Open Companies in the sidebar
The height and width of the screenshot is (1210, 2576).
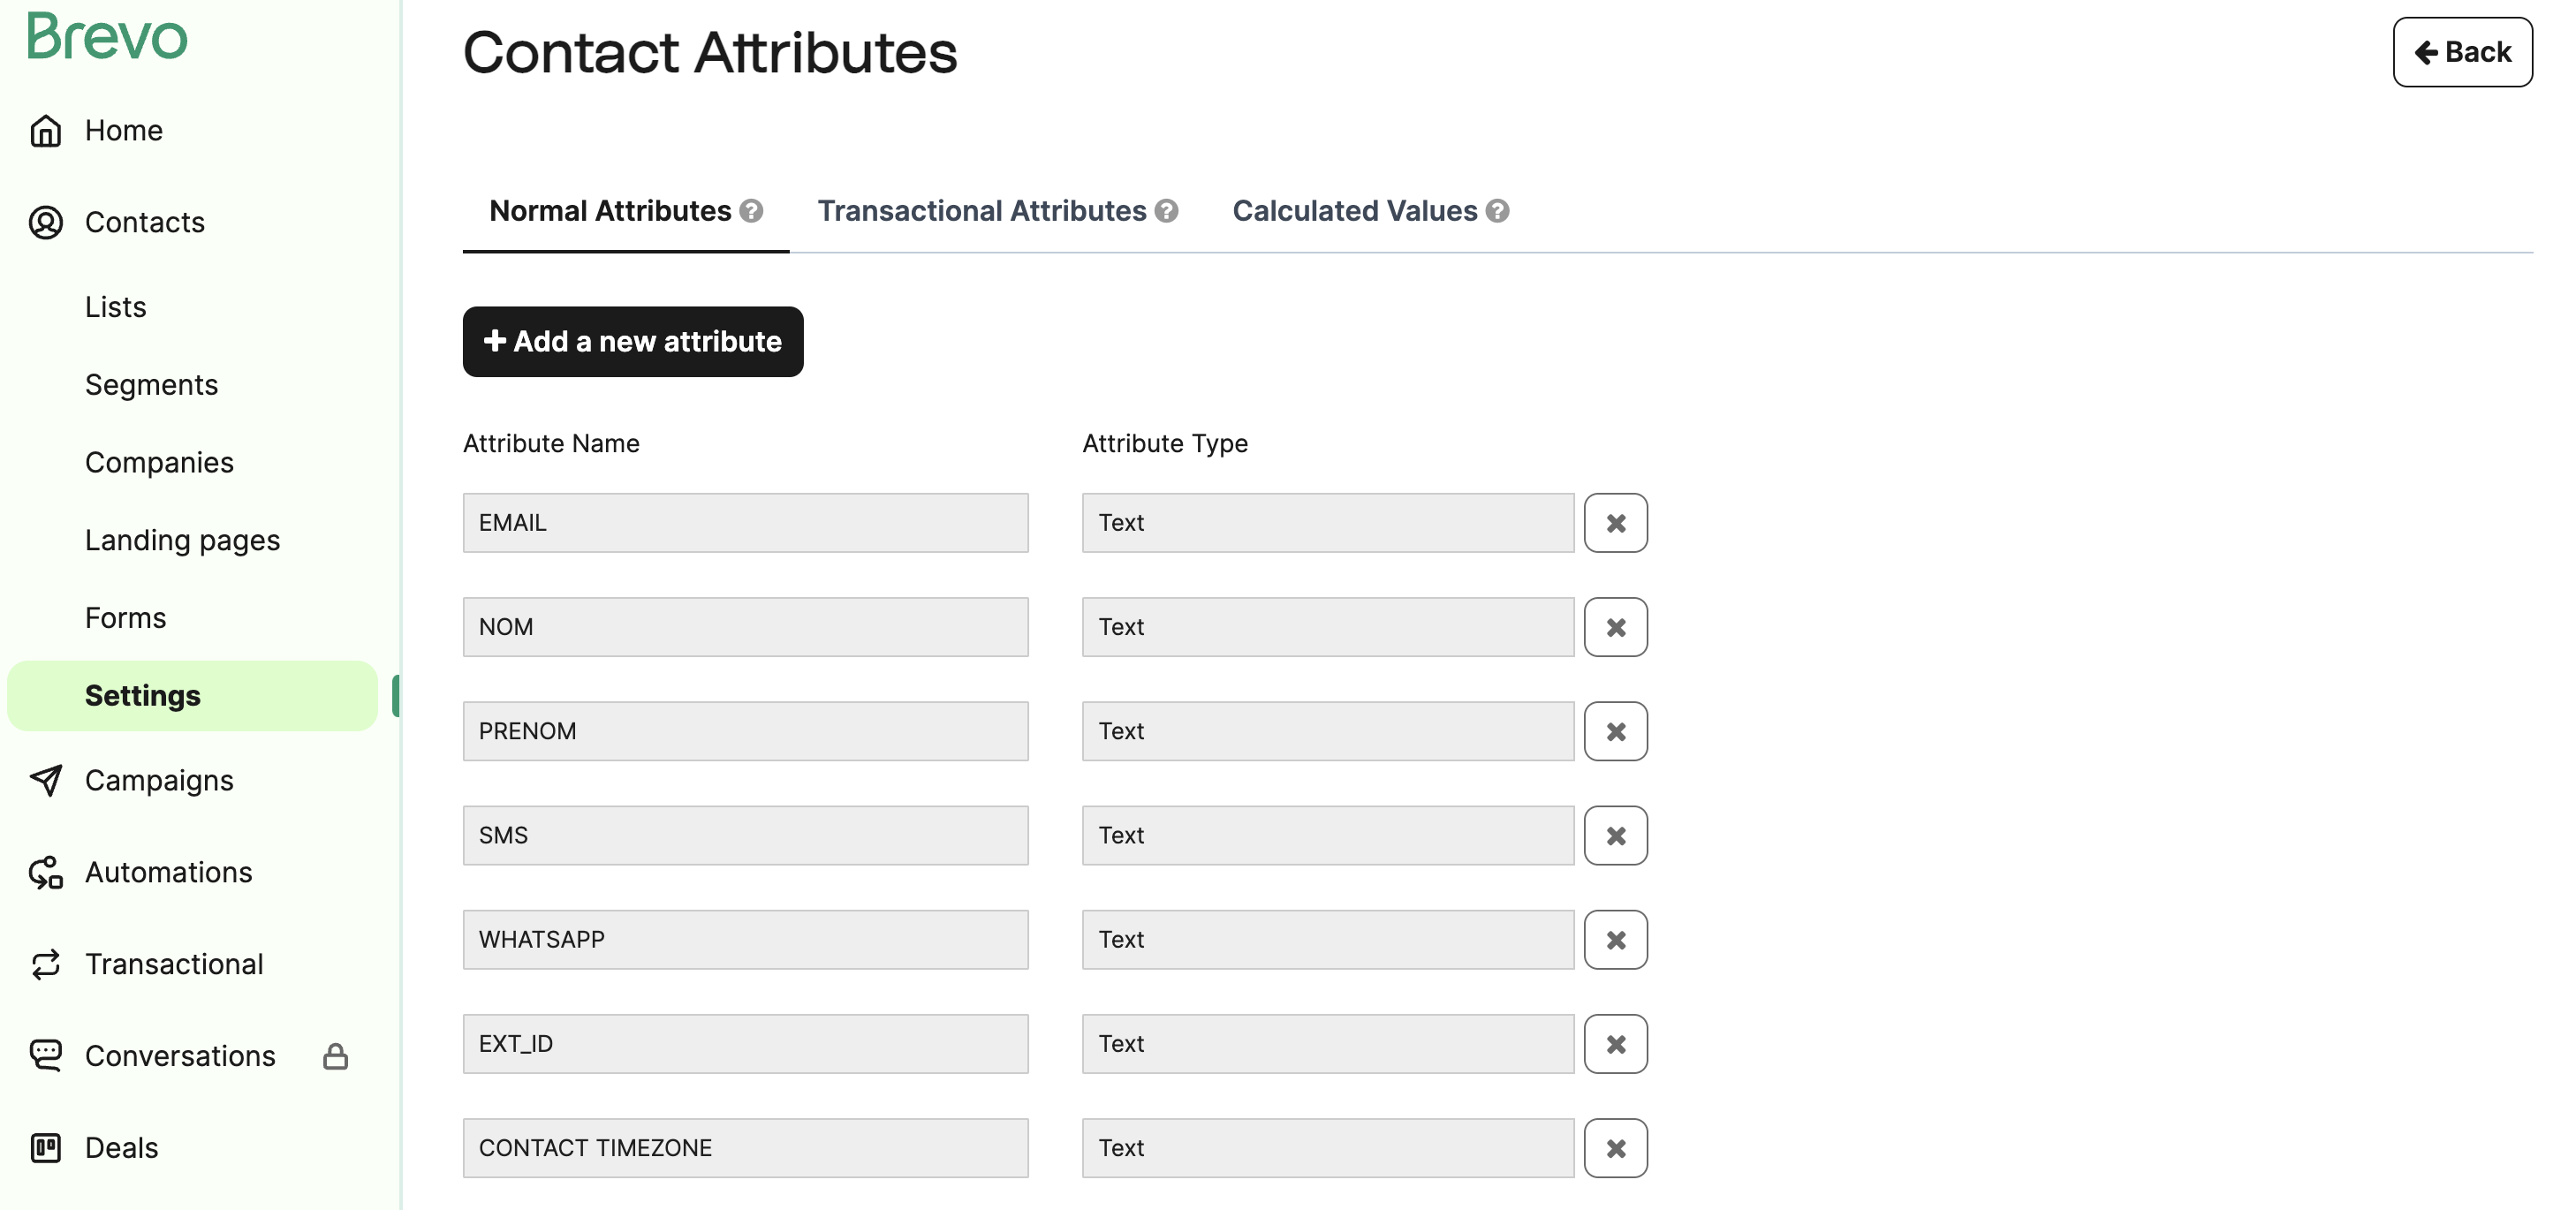tap(159, 462)
